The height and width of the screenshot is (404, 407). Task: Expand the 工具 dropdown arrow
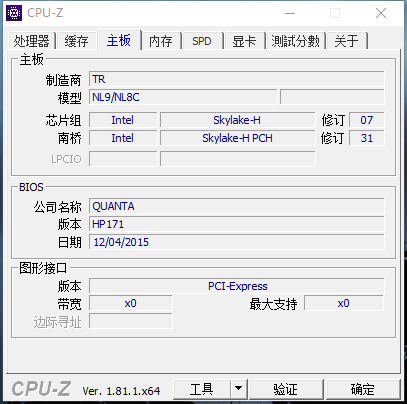(238, 389)
